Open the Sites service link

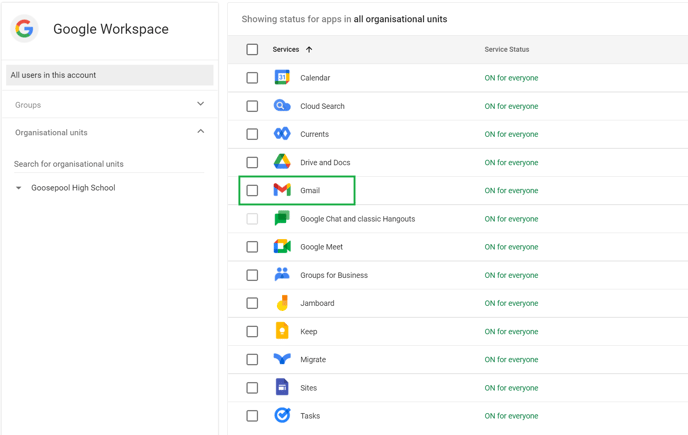click(308, 388)
